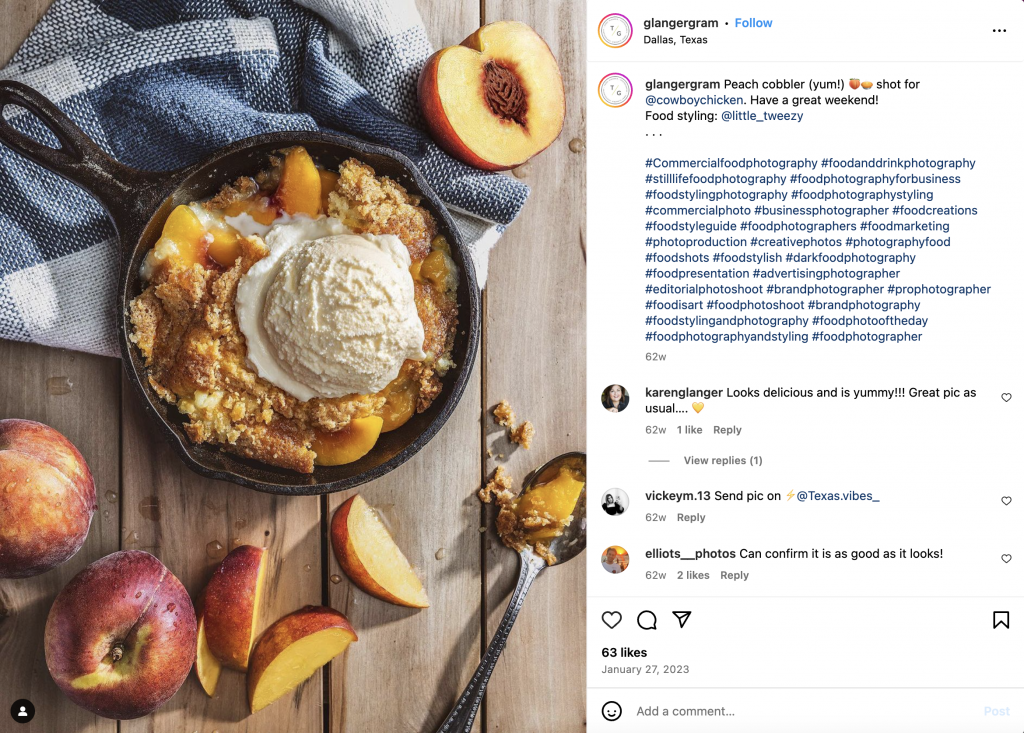Share the post via paper plane icon
1024x733 pixels.
[x=682, y=619]
